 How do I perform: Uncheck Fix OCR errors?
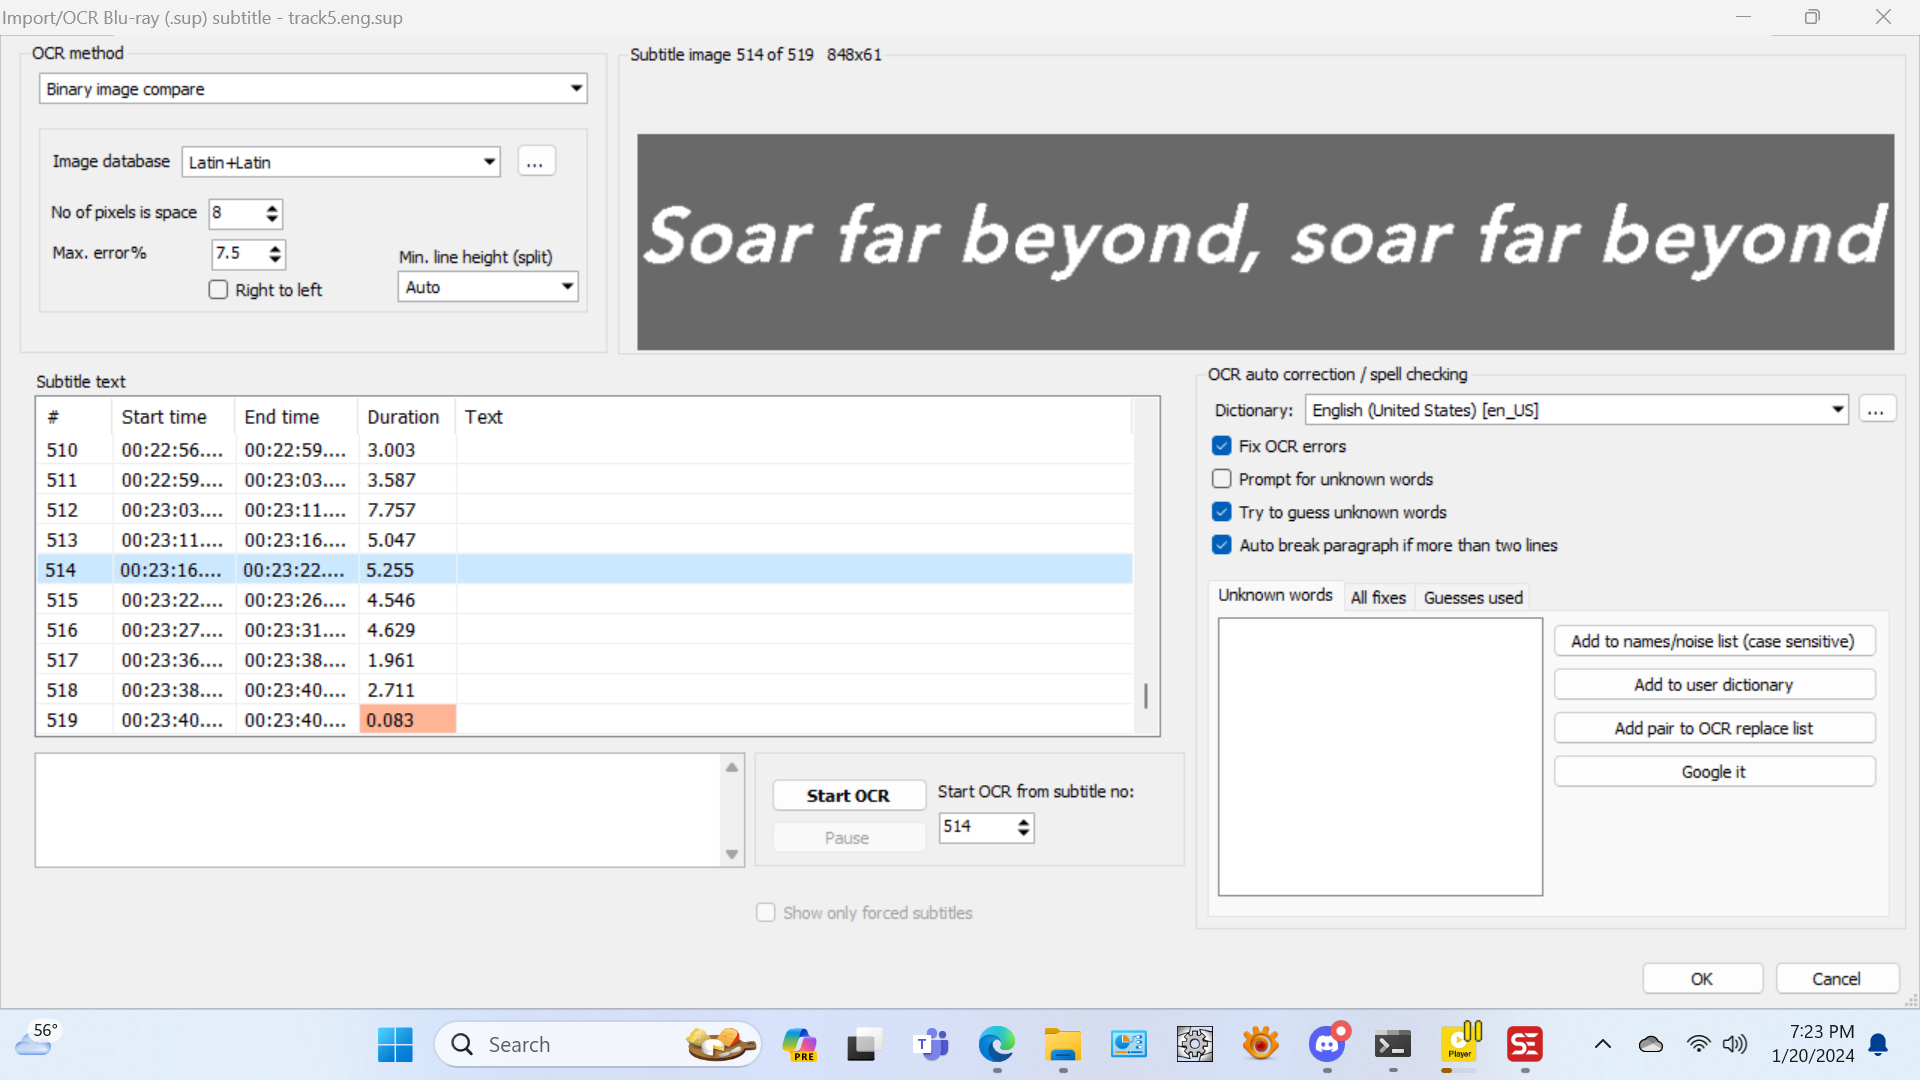[1222, 446]
